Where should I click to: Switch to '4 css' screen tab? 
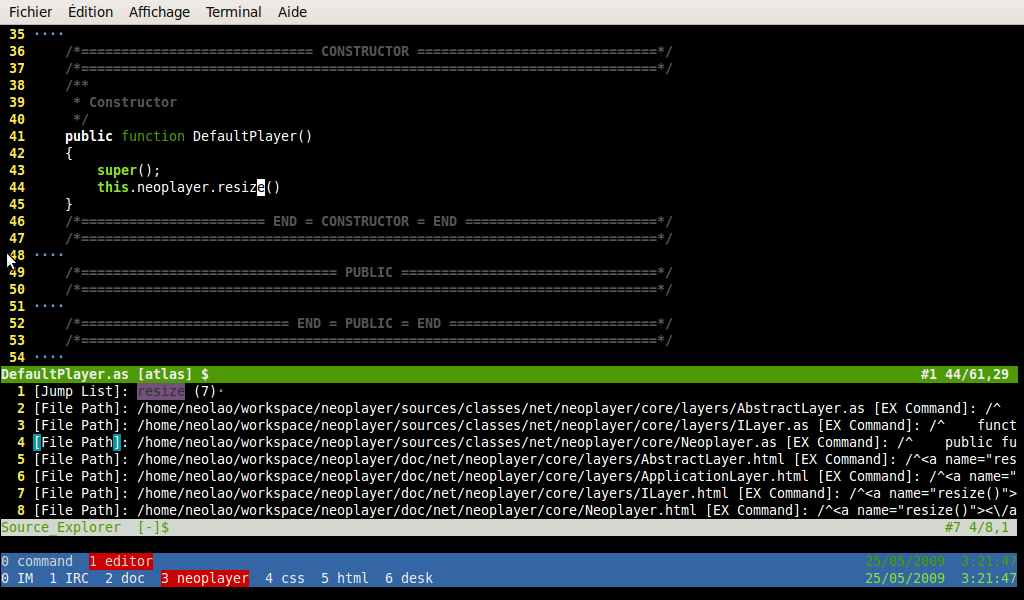(285, 578)
